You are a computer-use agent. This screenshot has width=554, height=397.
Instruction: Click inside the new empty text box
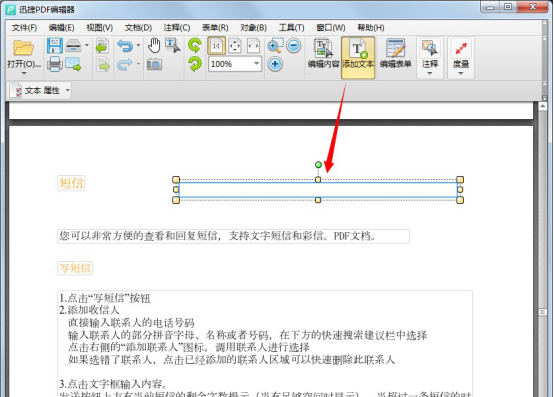(318, 190)
